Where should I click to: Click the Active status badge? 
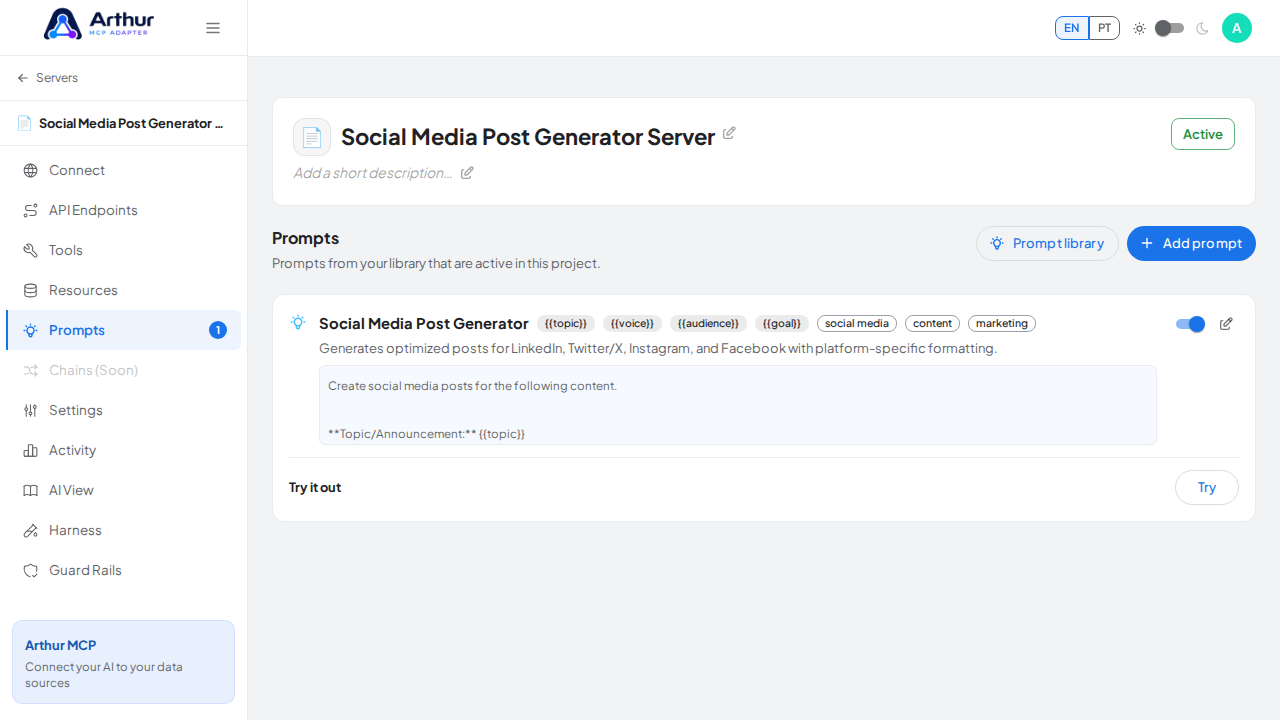point(1203,134)
